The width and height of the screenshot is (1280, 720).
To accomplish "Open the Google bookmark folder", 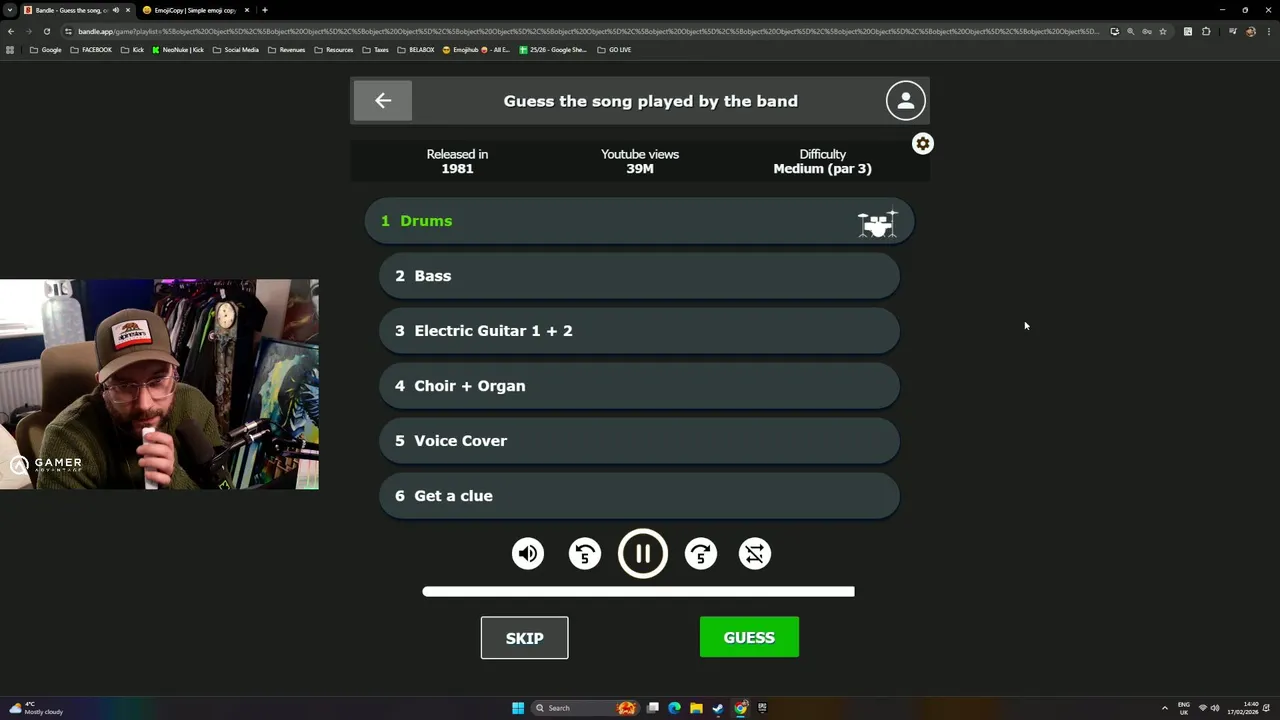I will click(x=46, y=49).
